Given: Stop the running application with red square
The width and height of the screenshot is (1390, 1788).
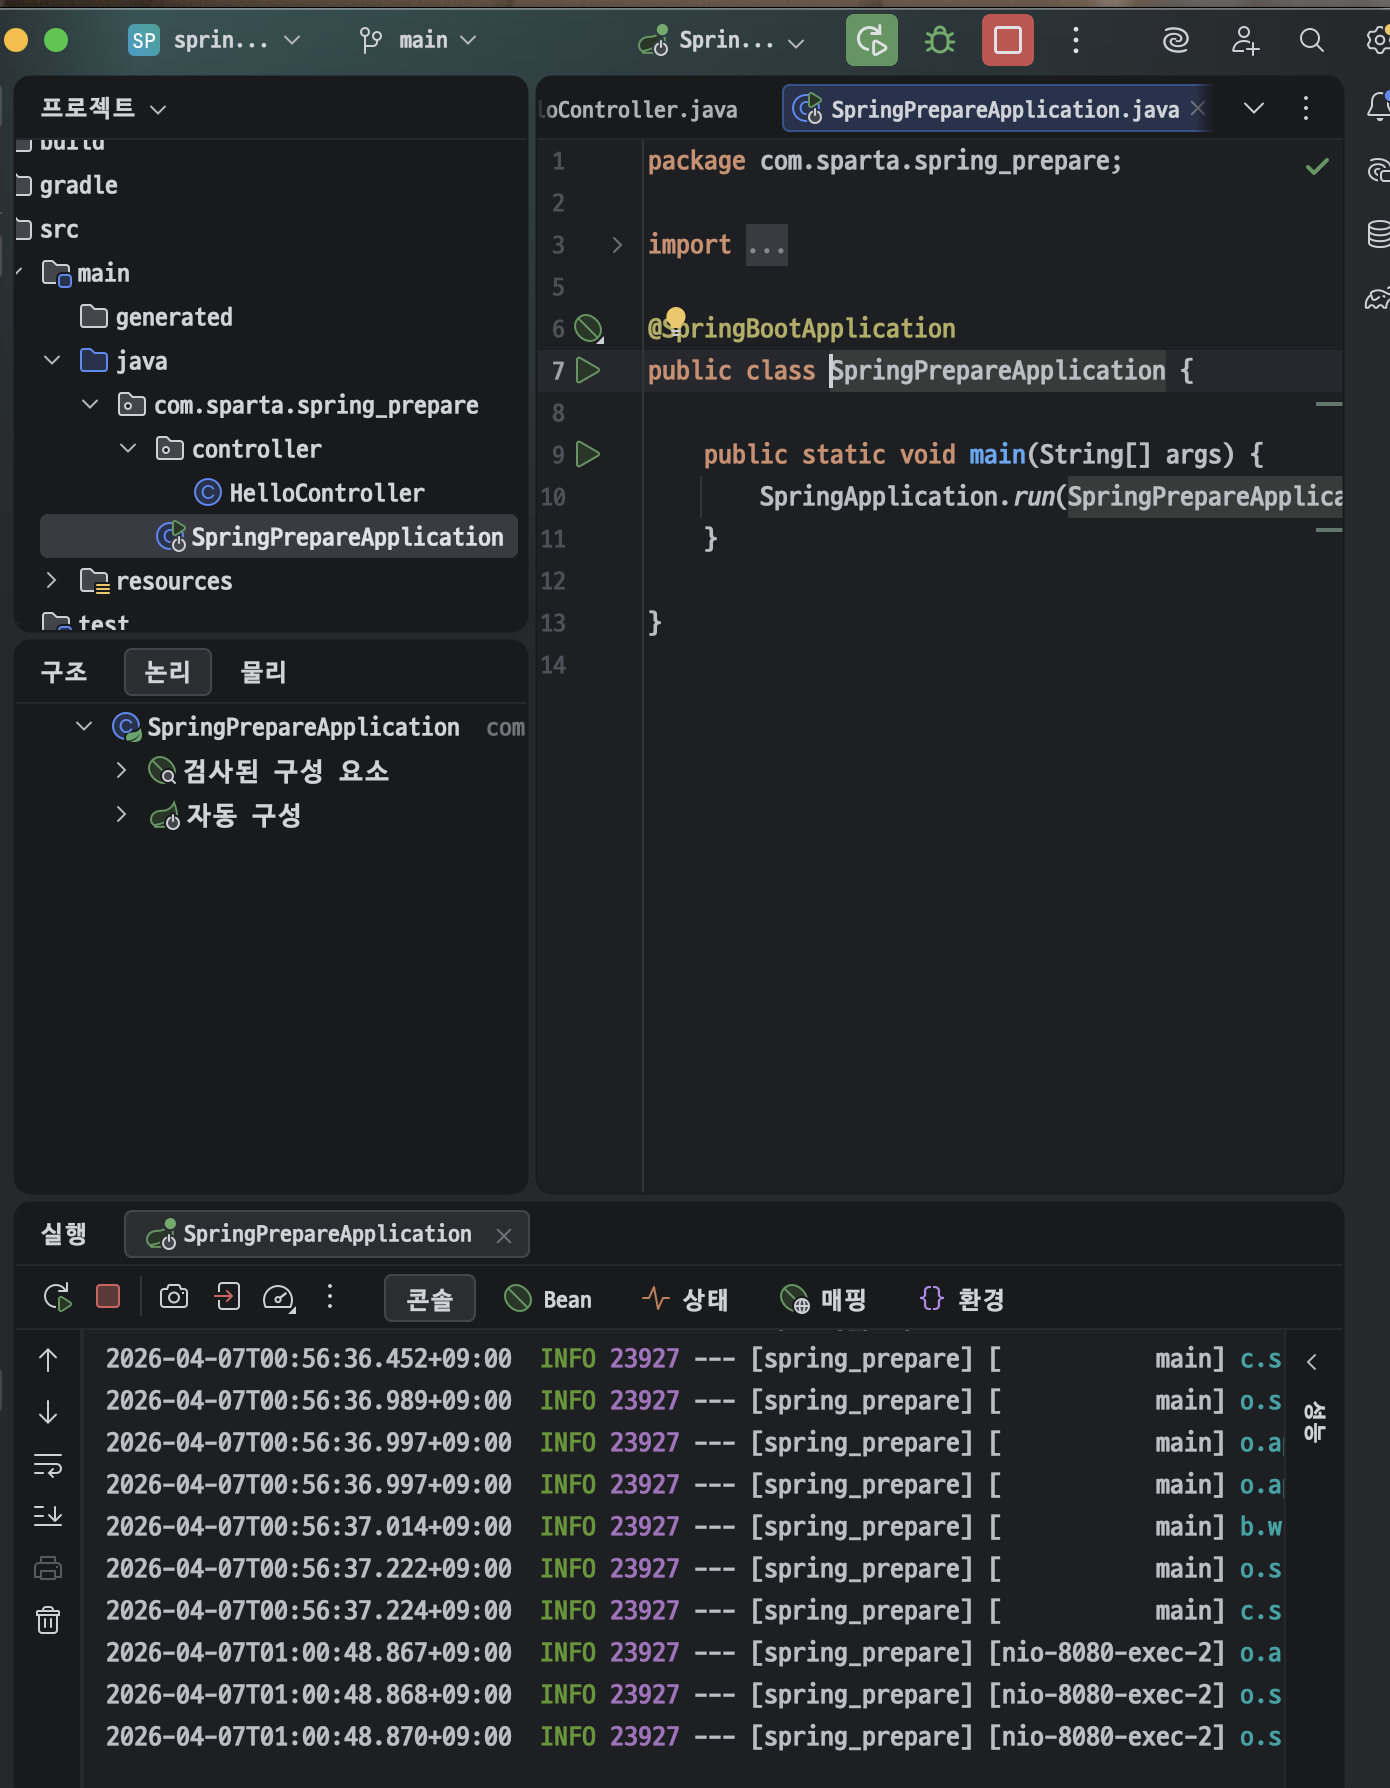Looking at the screenshot, I should (x=1007, y=41).
